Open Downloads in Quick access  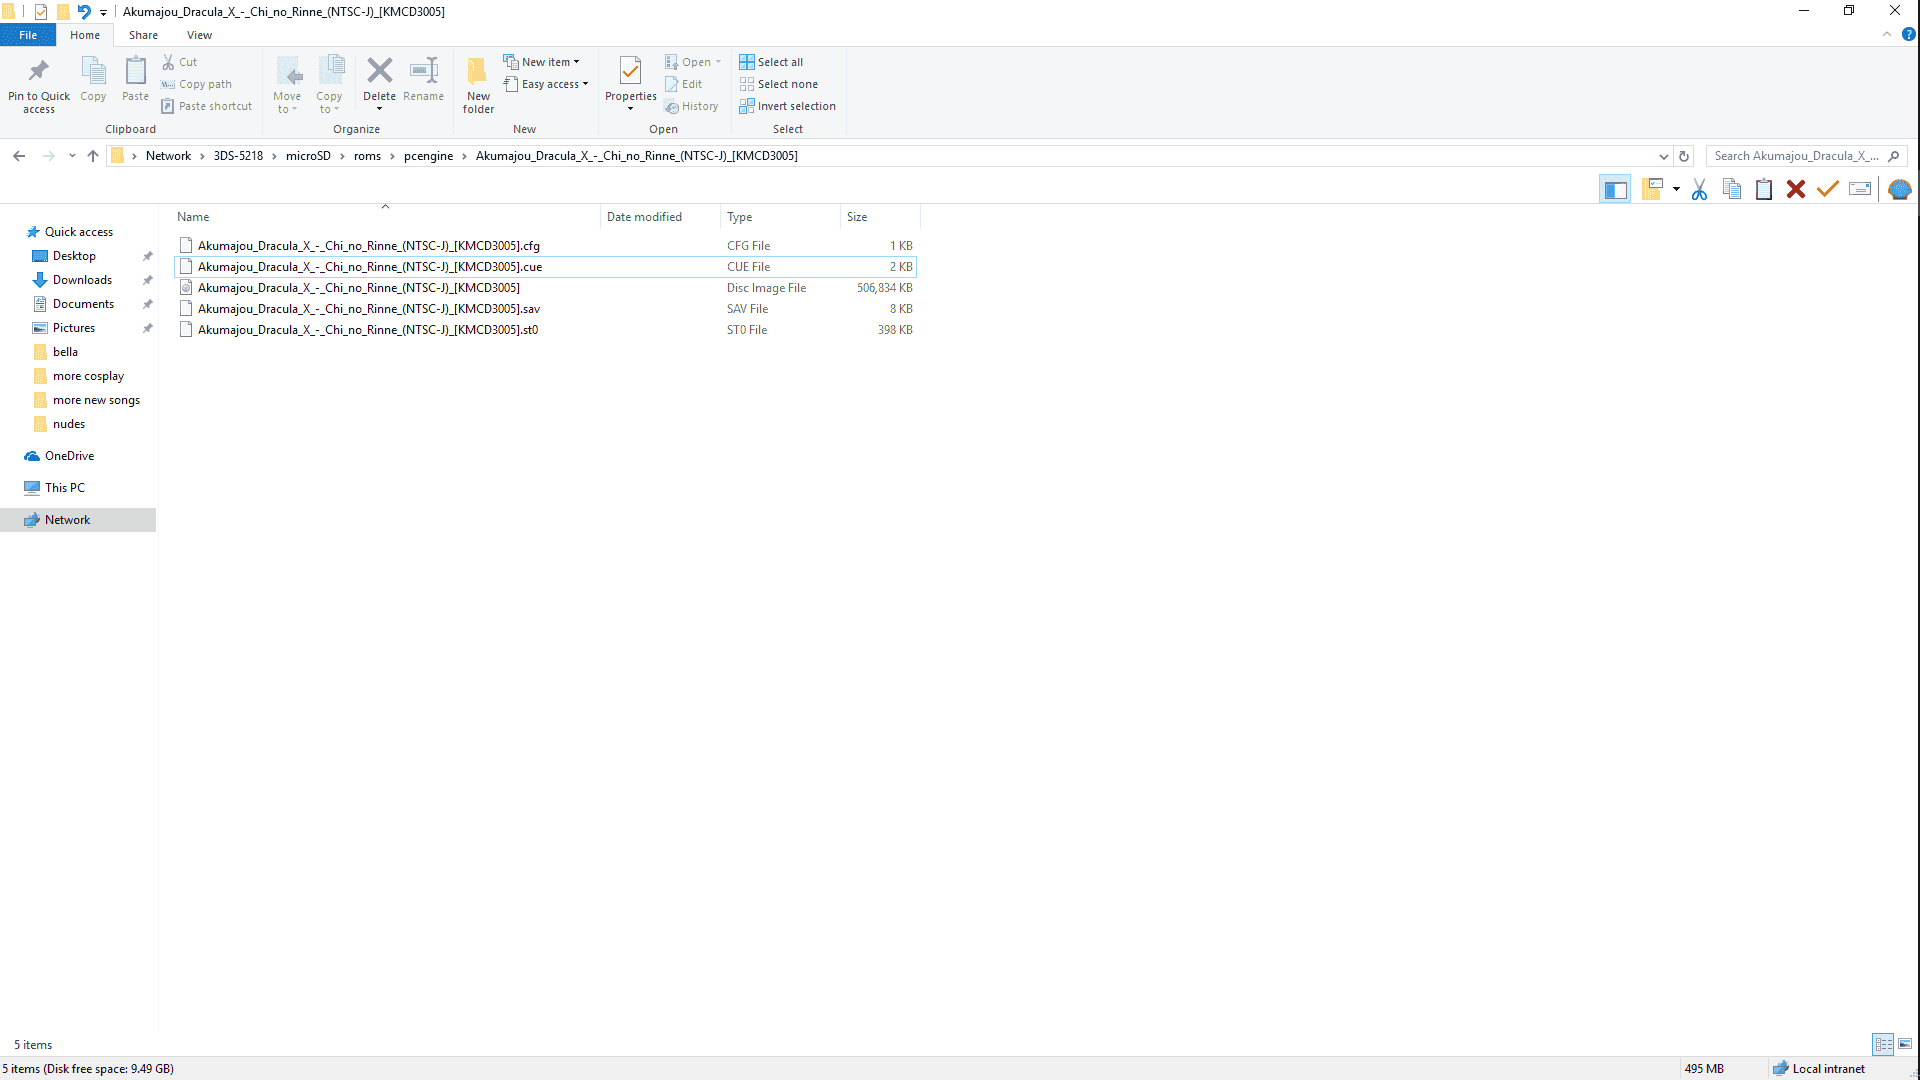tap(82, 280)
